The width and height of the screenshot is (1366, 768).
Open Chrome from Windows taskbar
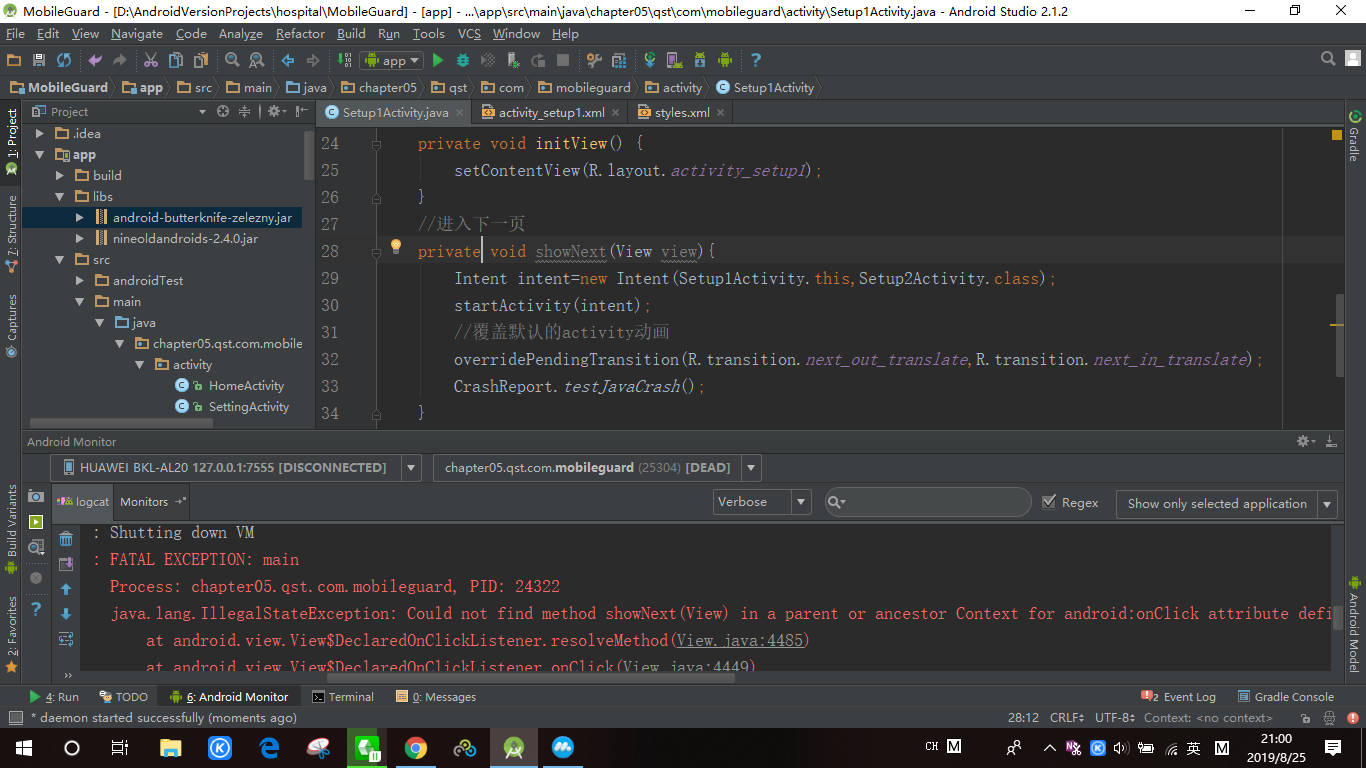pos(416,747)
